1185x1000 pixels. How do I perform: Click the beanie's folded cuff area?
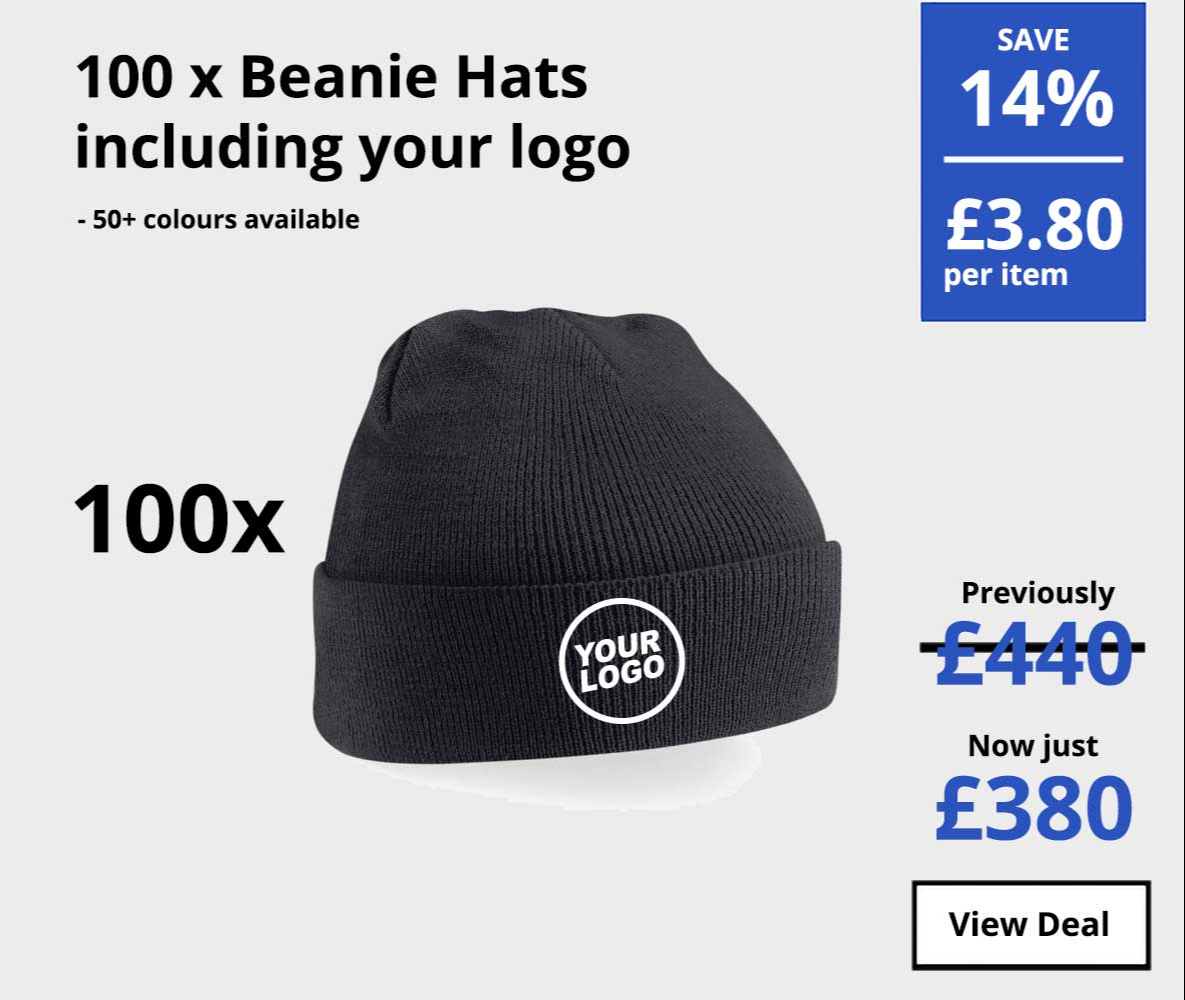tap(576, 656)
